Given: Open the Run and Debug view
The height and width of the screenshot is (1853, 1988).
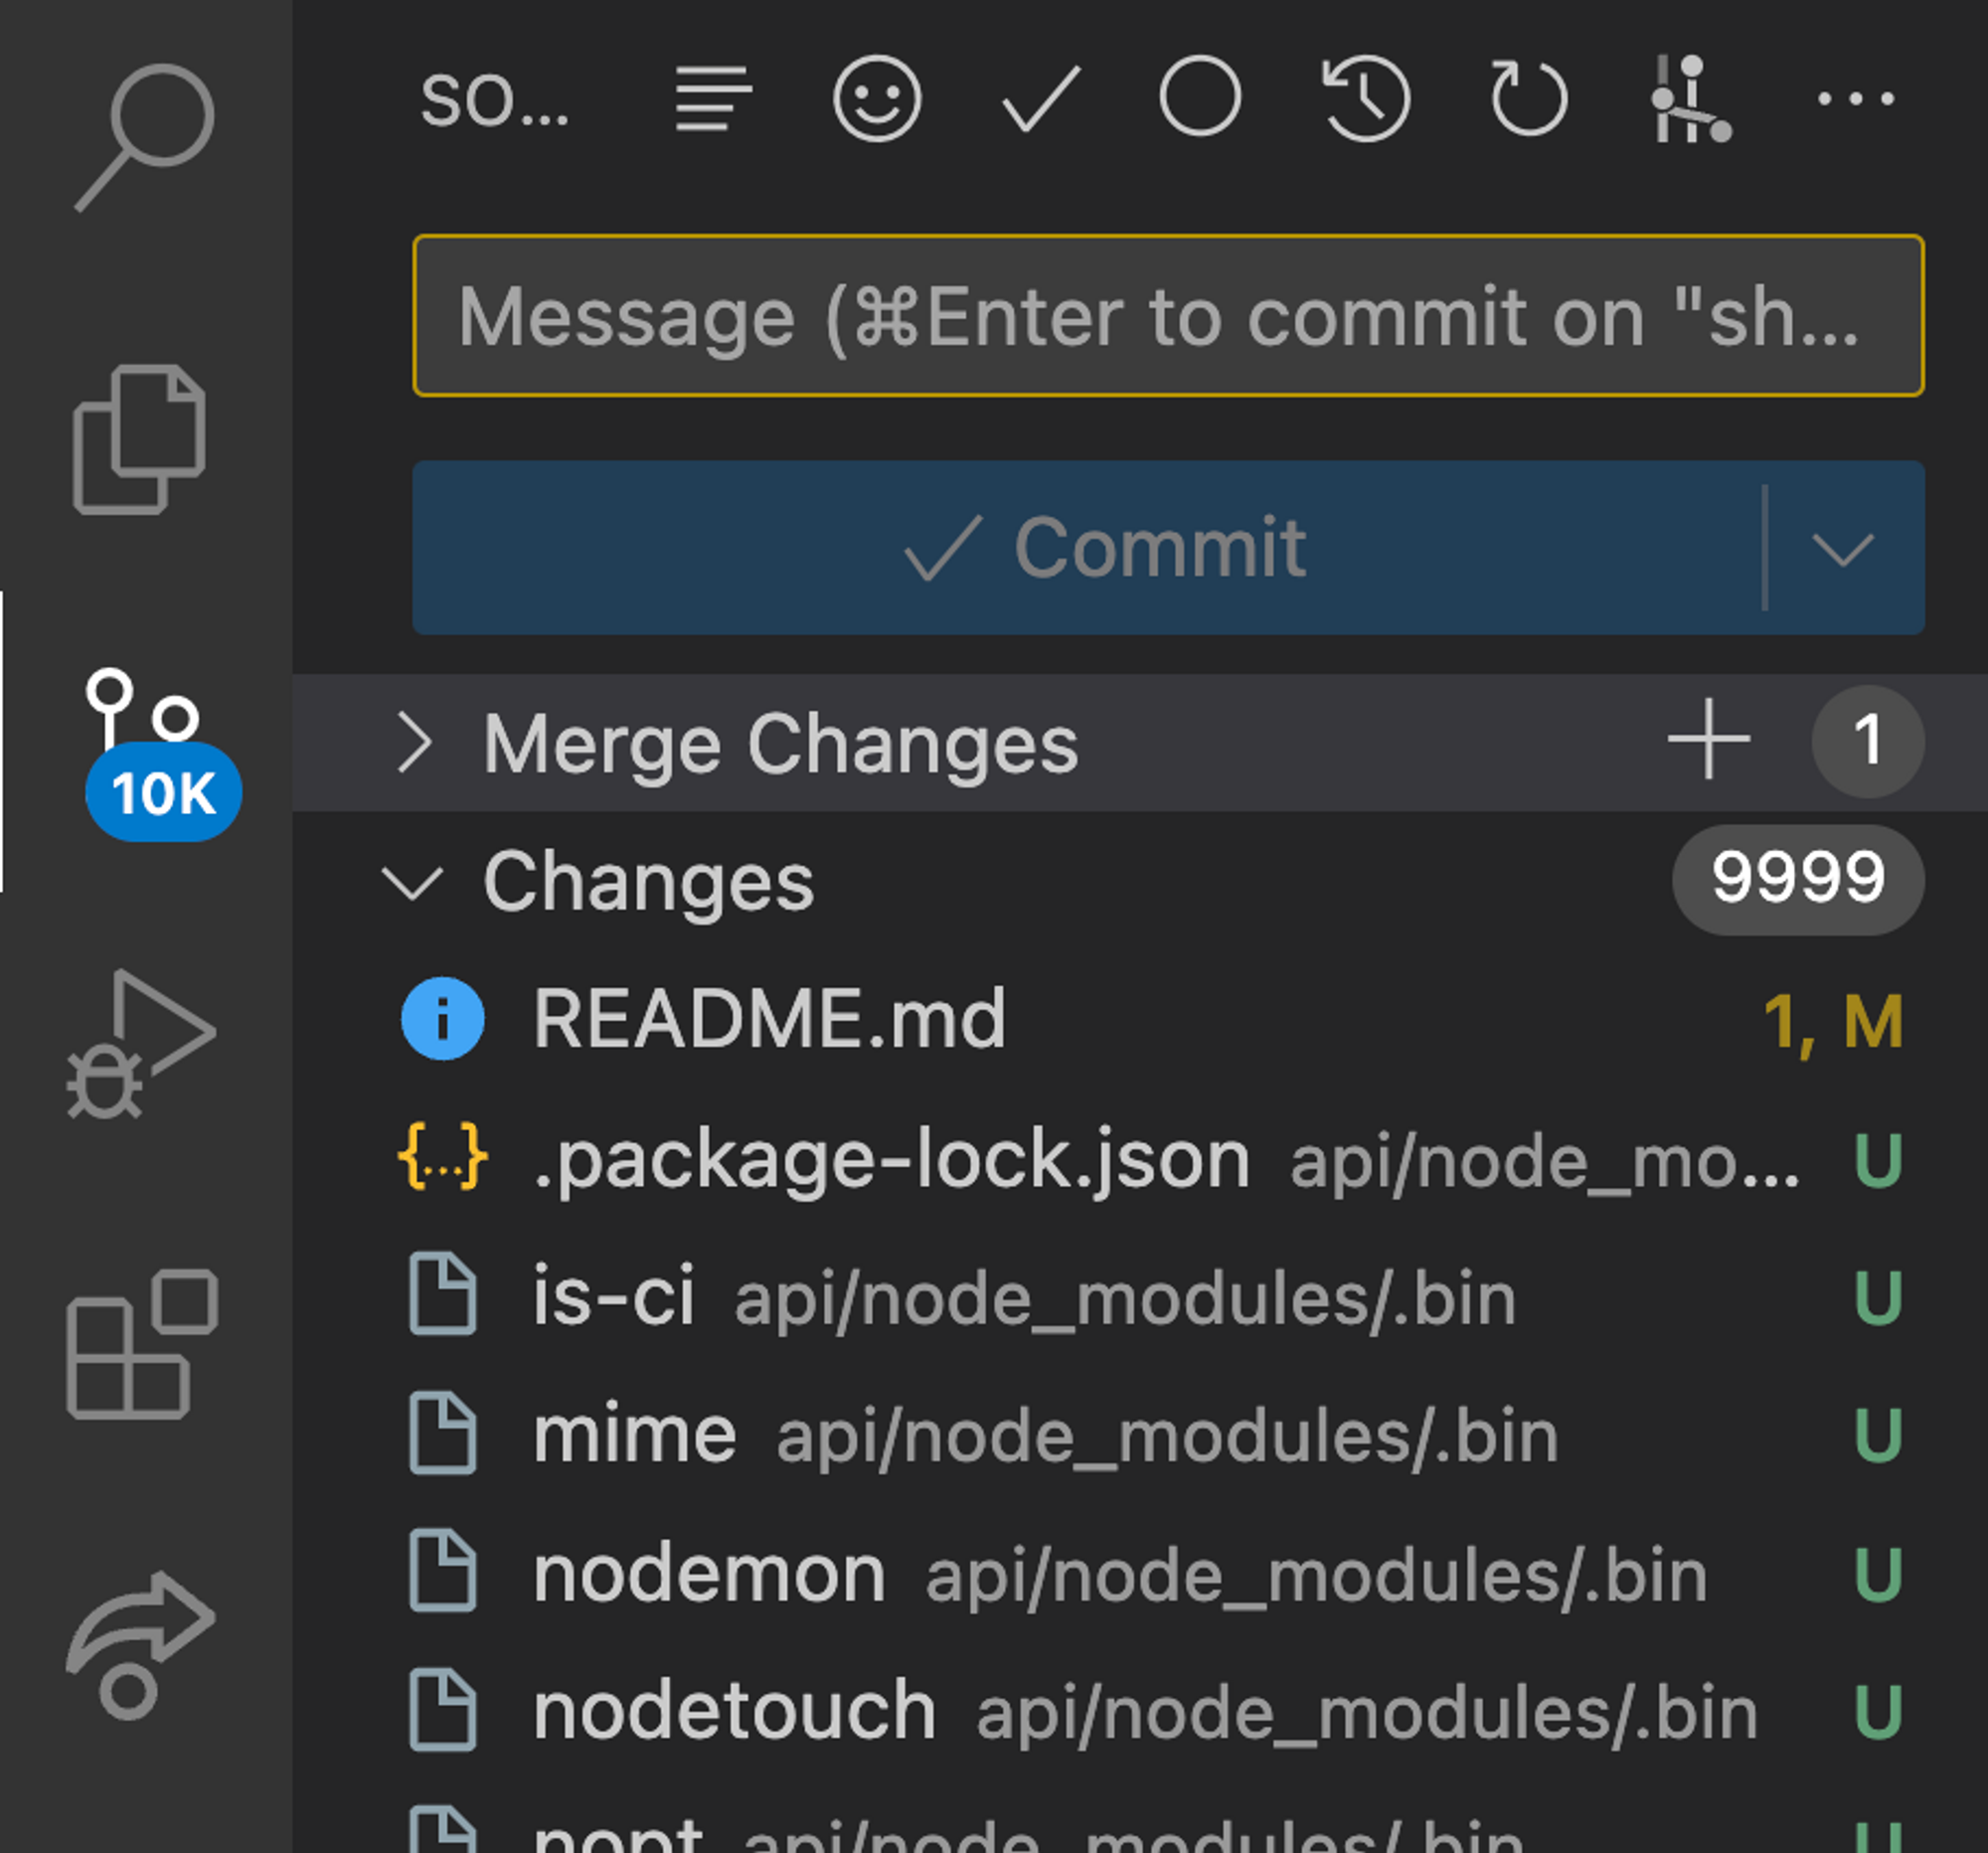Looking at the screenshot, I should 140,1043.
